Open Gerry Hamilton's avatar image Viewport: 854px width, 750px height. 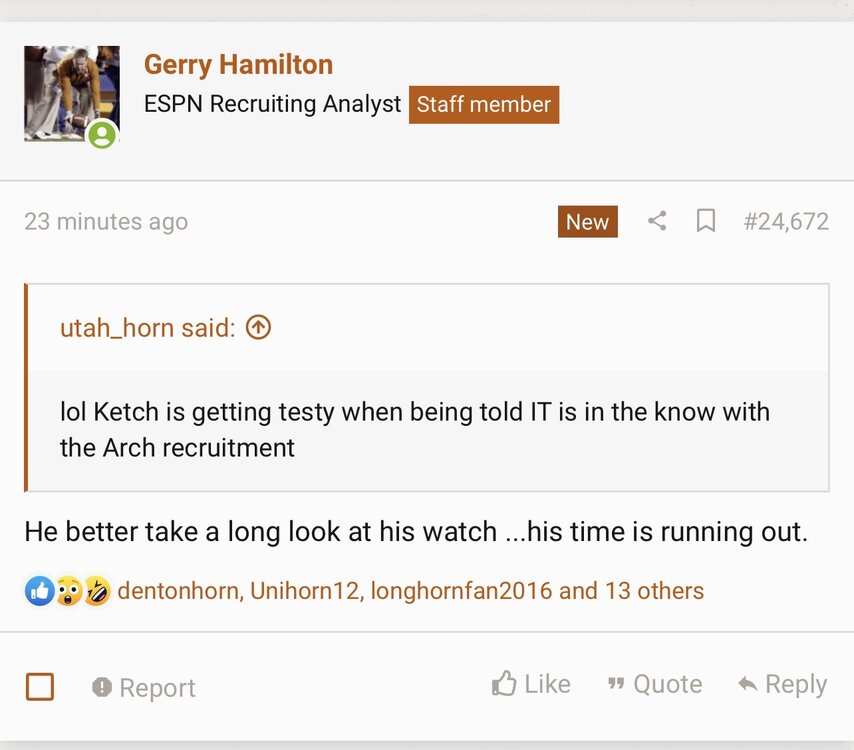pyautogui.click(x=70, y=92)
